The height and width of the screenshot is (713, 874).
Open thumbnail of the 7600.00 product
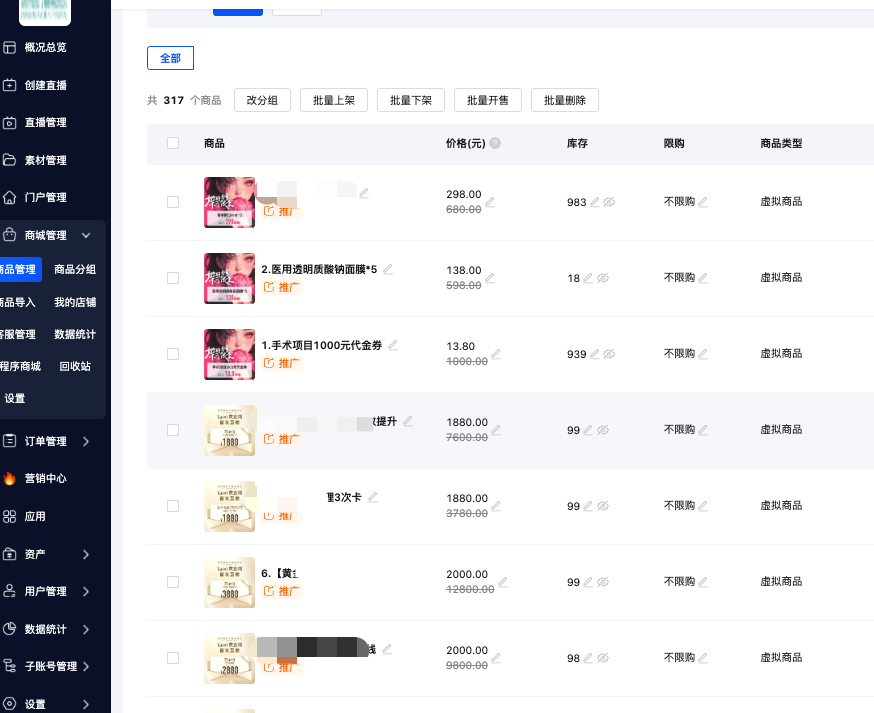pyautogui.click(x=230, y=430)
